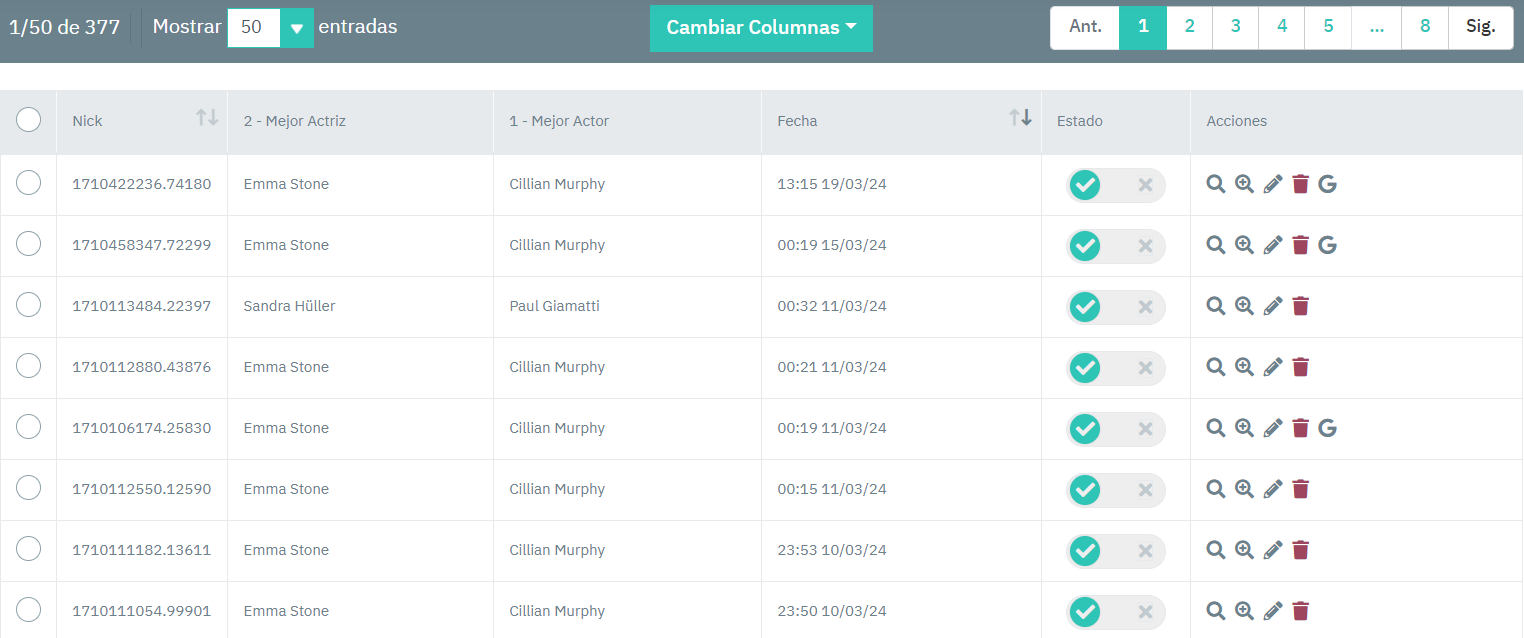This screenshot has width=1524, height=638.
Task: Edit entry 1710458347.72299 with pencil icon
Action: 1273,245
